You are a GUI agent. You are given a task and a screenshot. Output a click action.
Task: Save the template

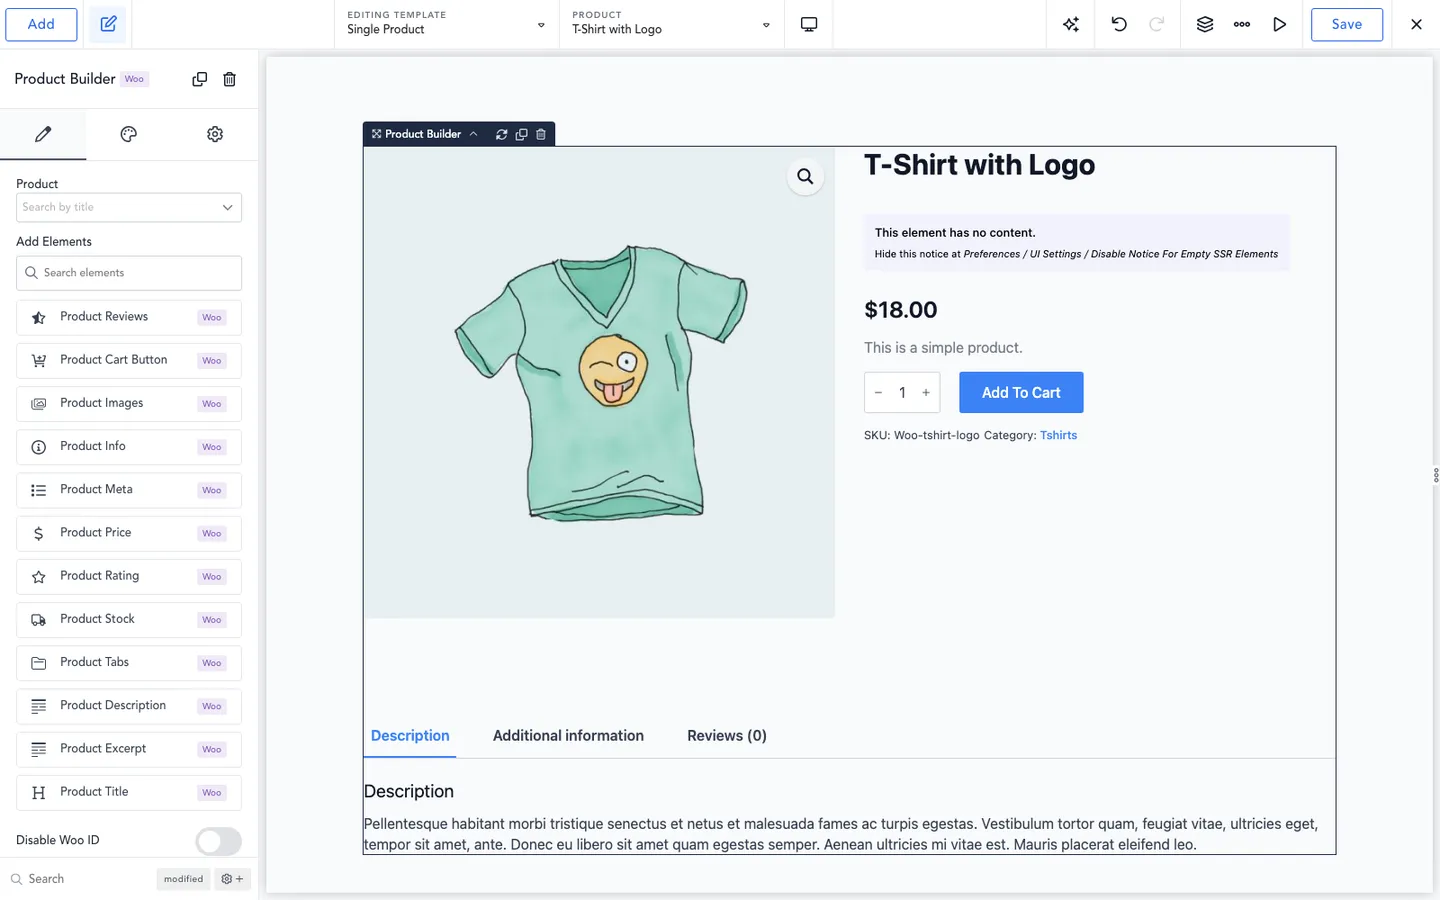click(1347, 24)
